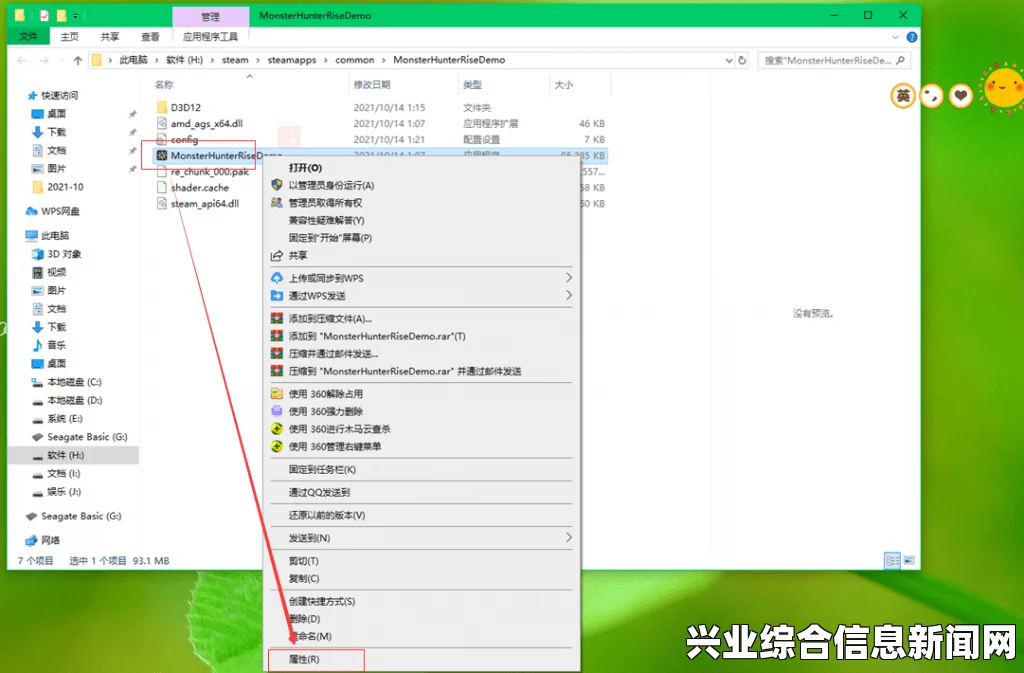1024x673 pixels.
Task: Switch to large icons view in status bar
Action: tap(908, 561)
